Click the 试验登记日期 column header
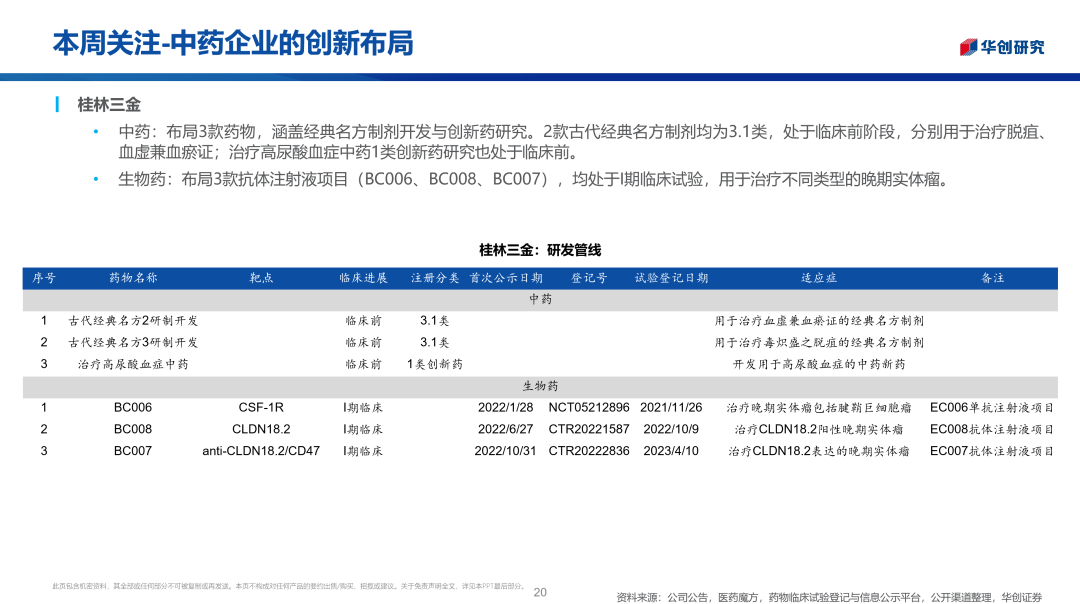Image resolution: width=1080 pixels, height=604 pixels. 672,278
